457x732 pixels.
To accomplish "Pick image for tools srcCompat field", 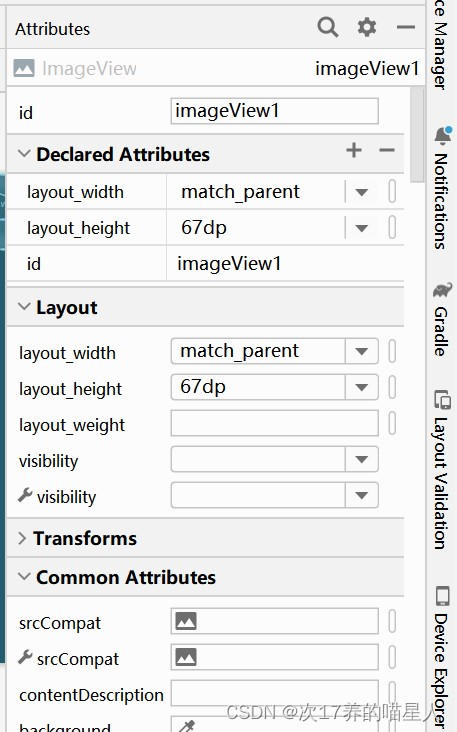I will pos(186,657).
